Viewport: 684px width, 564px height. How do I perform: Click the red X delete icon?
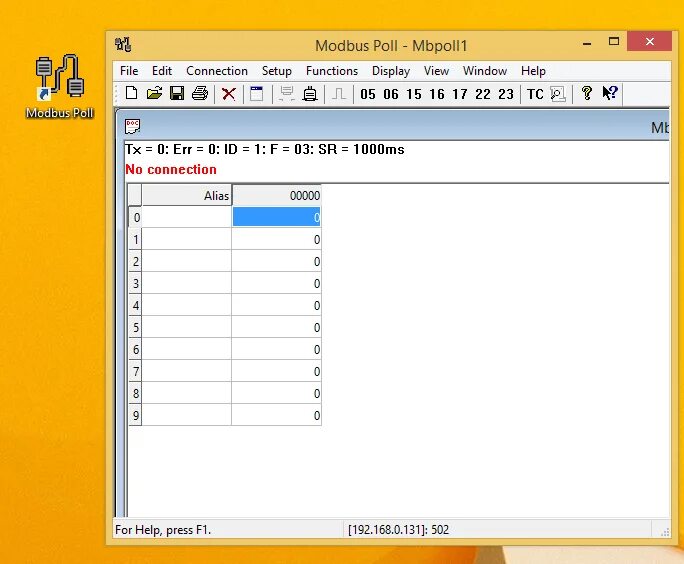tap(229, 93)
